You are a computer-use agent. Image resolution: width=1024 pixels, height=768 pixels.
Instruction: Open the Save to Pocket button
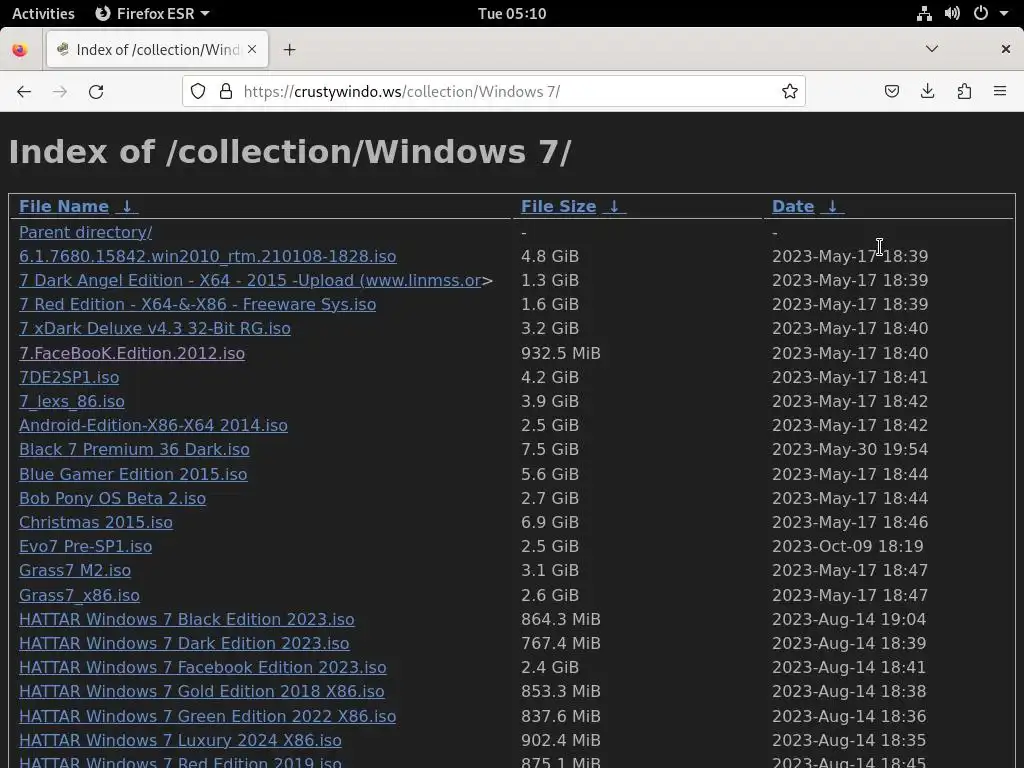click(891, 91)
